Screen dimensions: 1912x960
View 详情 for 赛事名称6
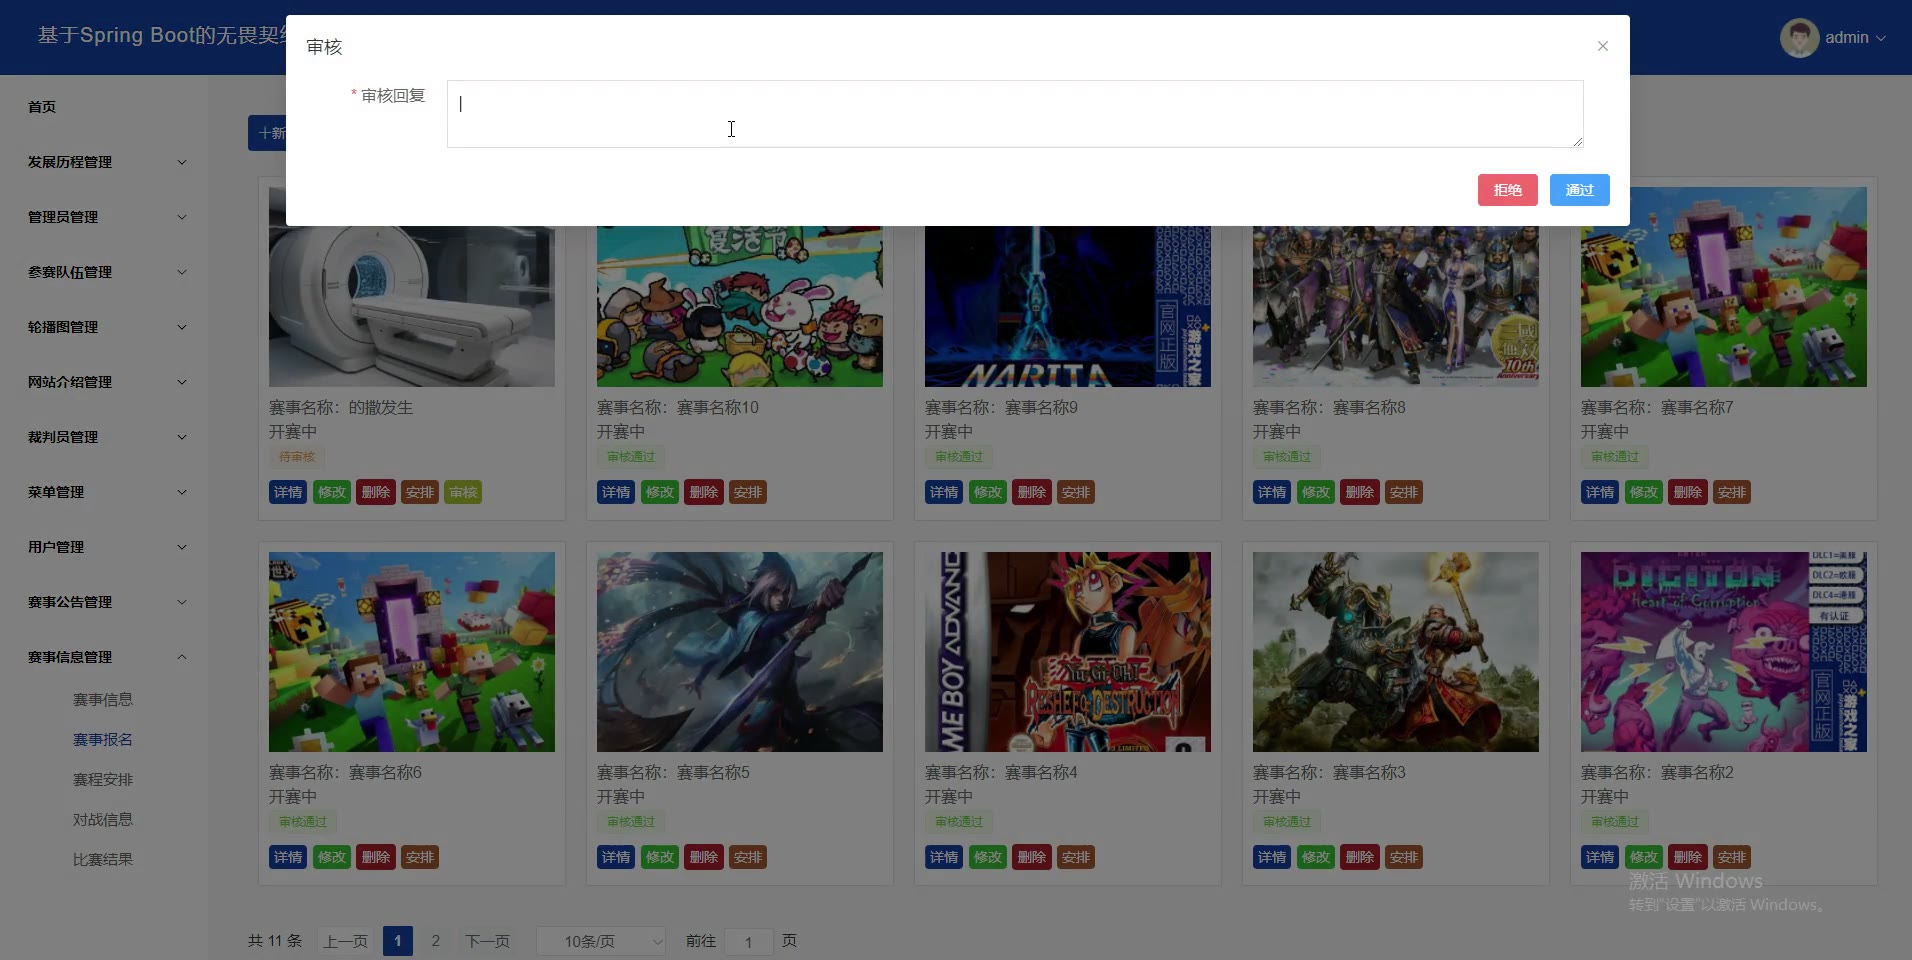click(x=288, y=857)
